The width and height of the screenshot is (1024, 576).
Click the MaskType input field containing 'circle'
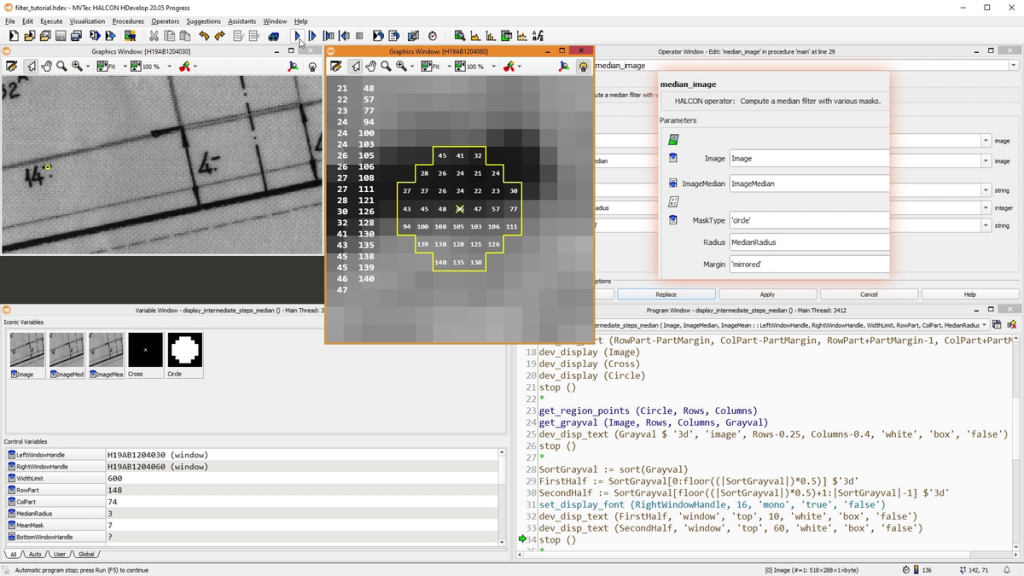click(808, 220)
